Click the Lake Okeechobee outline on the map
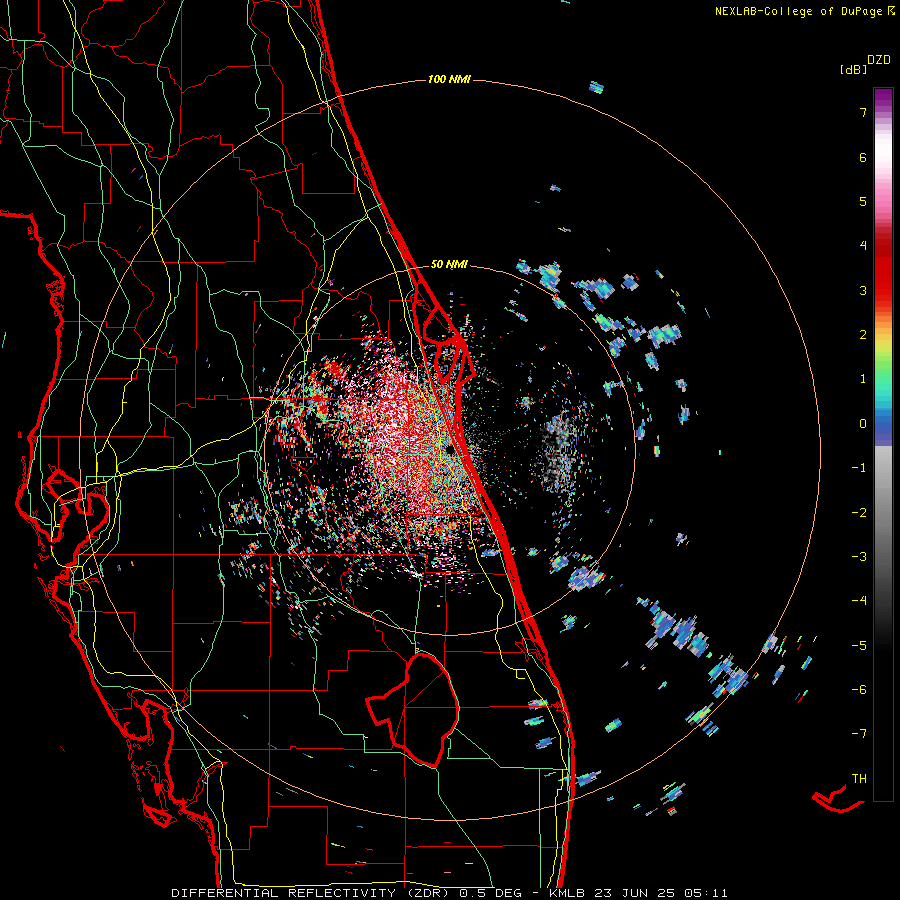Screen dimensions: 900x900 (413, 709)
